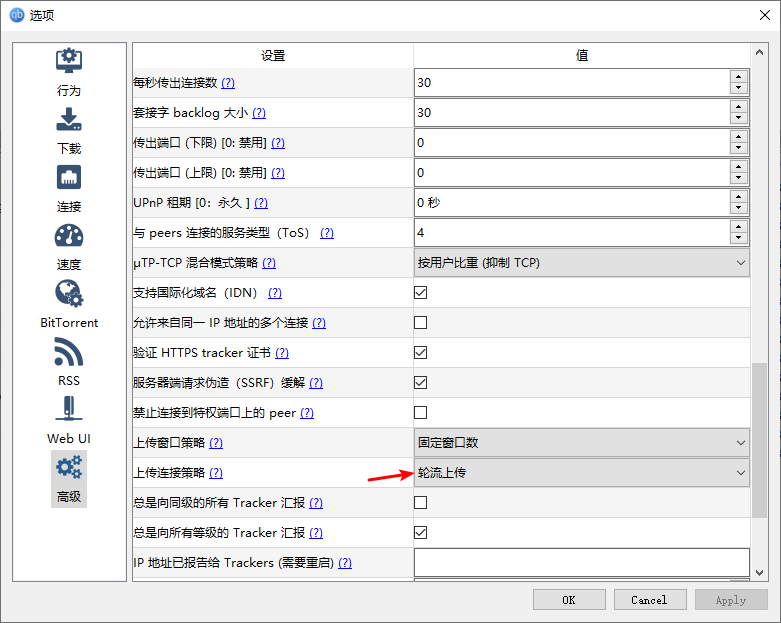
Task: Click the IP 地址已报告给 Trackers input field
Action: (581, 563)
